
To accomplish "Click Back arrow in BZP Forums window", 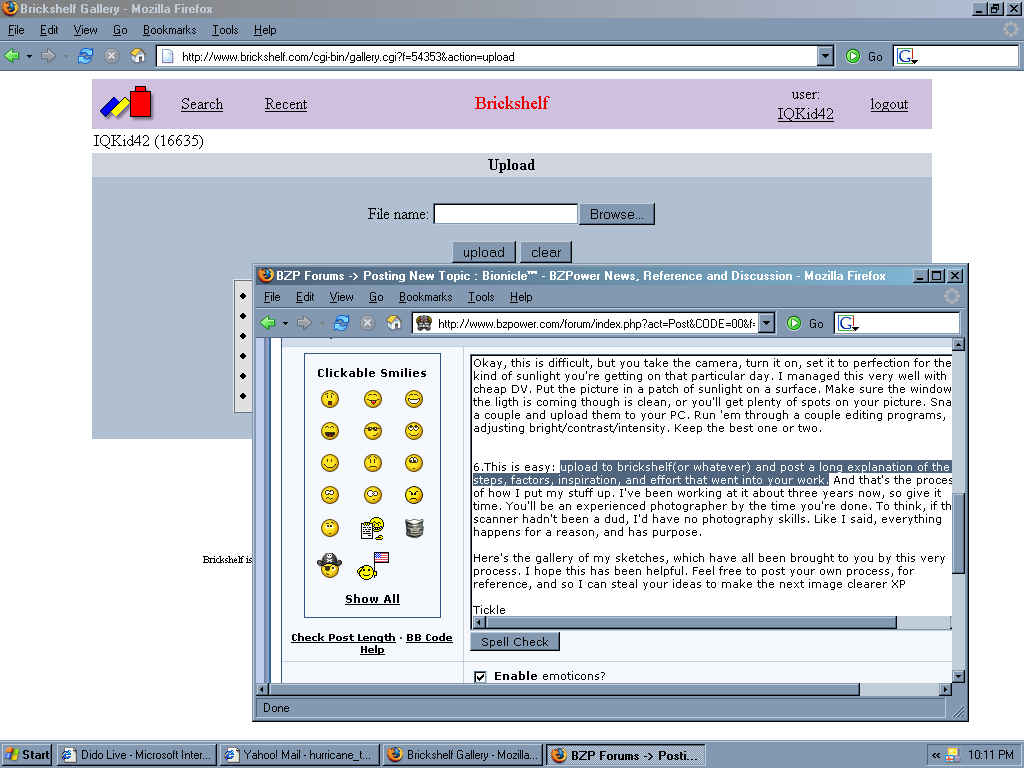I will click(268, 323).
